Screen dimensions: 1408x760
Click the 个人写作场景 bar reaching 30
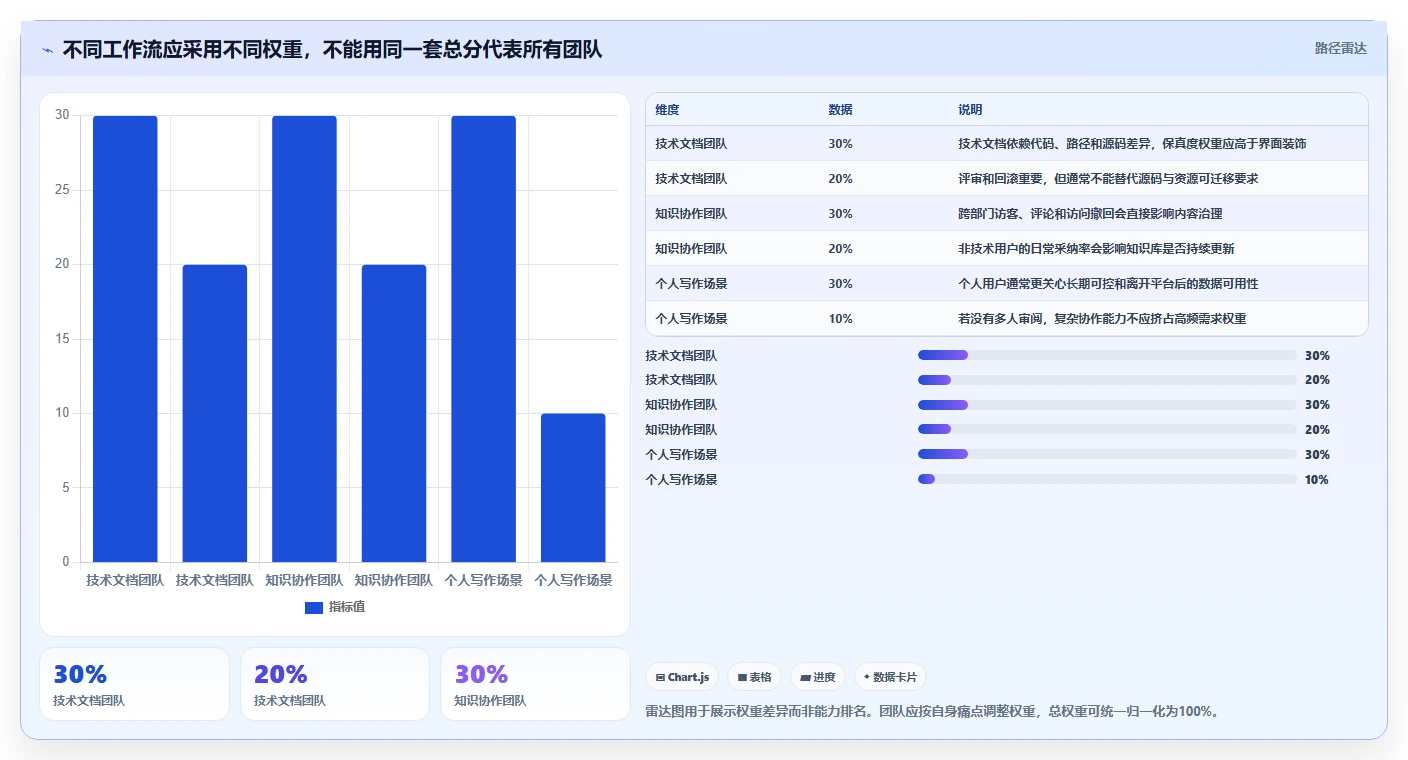(x=483, y=339)
